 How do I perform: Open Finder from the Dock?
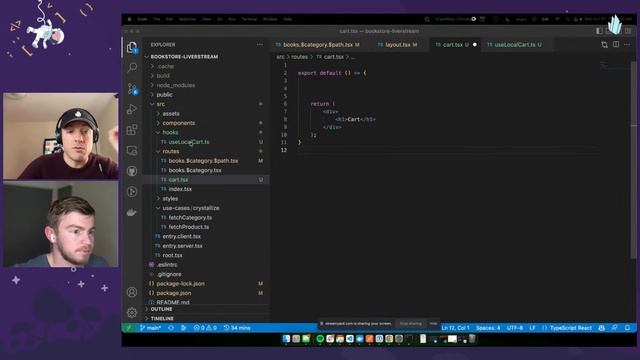click(x=286, y=339)
